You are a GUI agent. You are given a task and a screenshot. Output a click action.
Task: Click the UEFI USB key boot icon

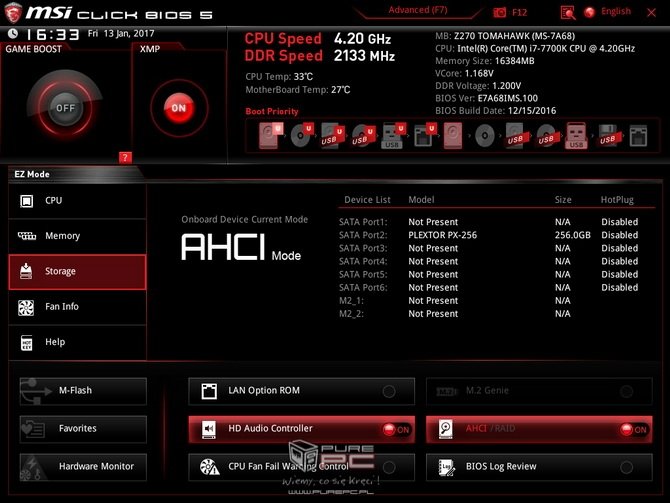393,135
